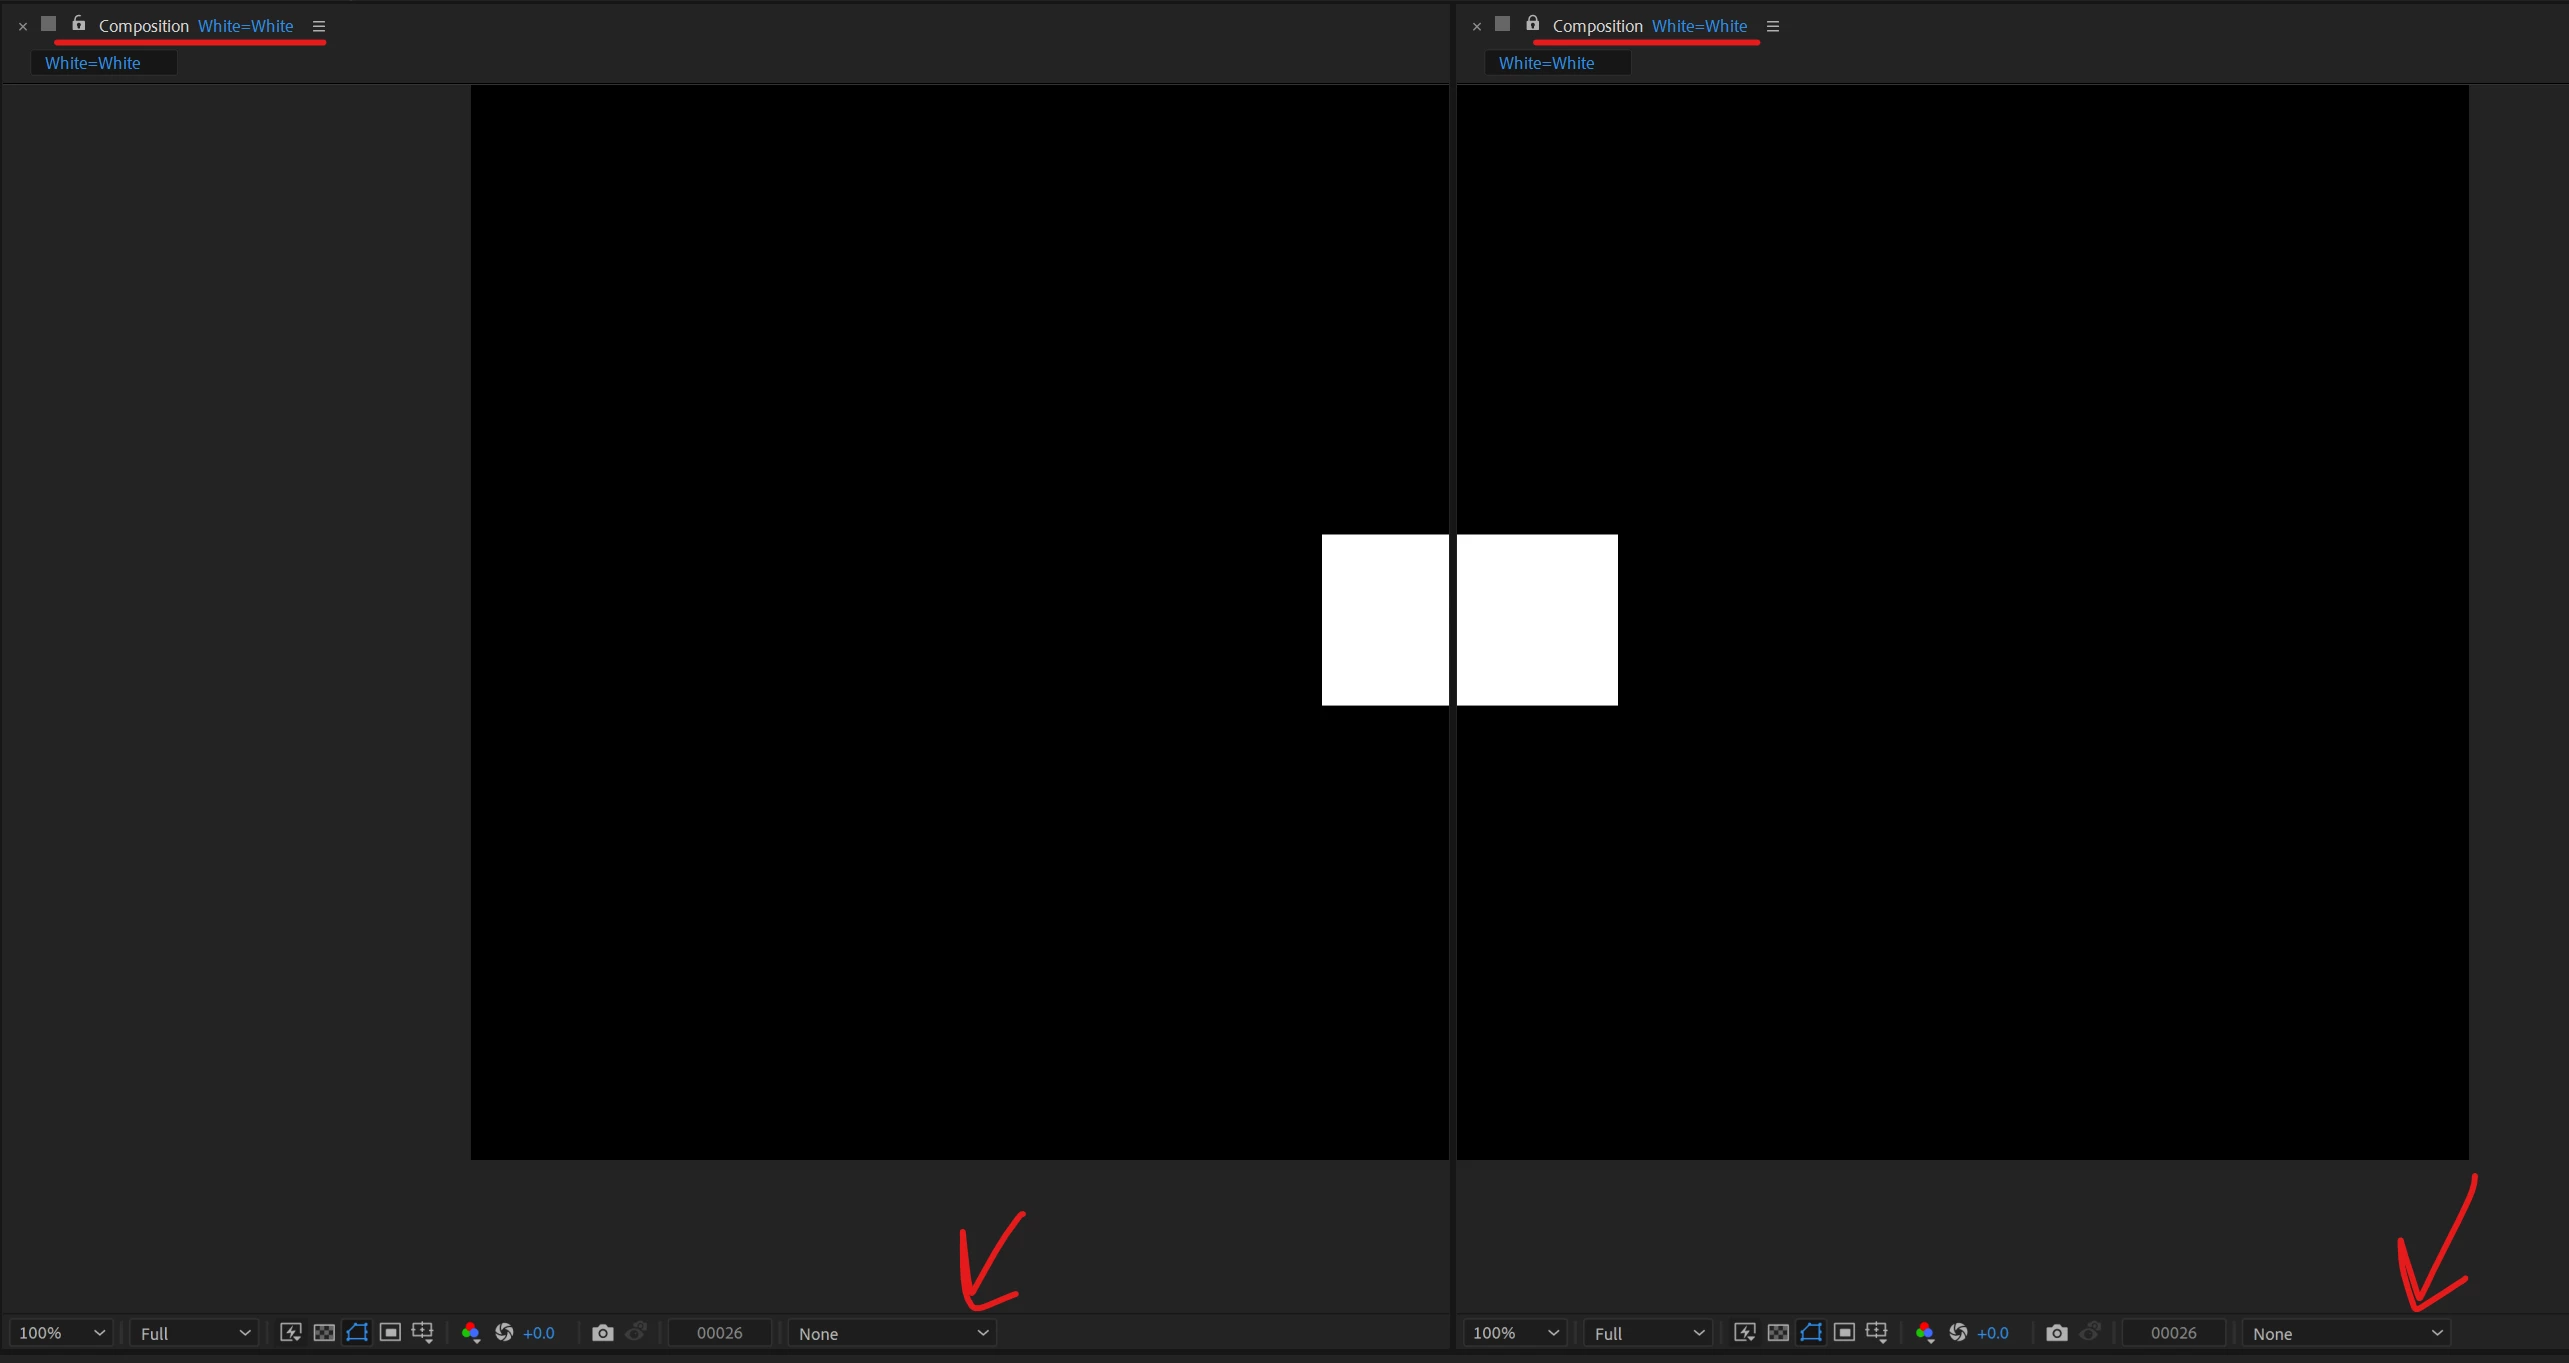Open Fast Previews options in right viewer
Image resolution: width=2569 pixels, height=1363 pixels.
tap(1745, 1332)
